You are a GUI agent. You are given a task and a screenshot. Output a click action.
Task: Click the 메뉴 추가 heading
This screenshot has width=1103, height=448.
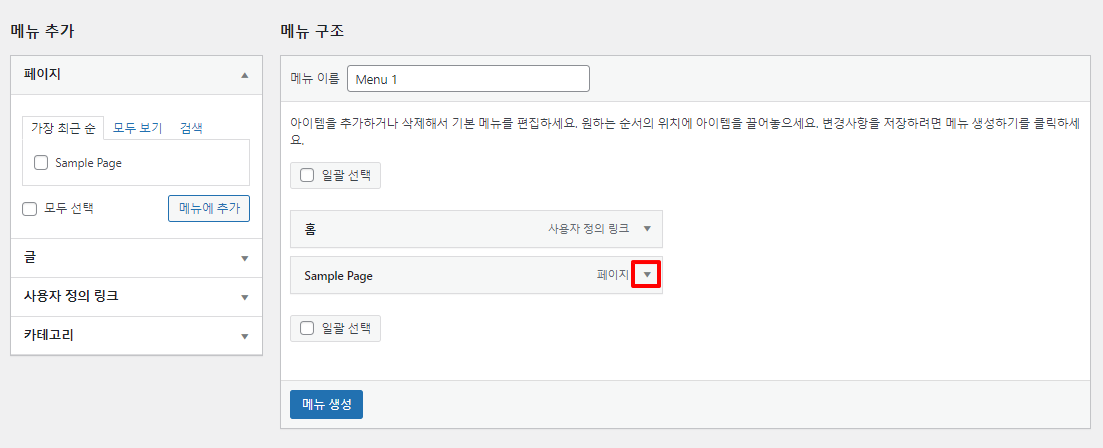click(42, 31)
